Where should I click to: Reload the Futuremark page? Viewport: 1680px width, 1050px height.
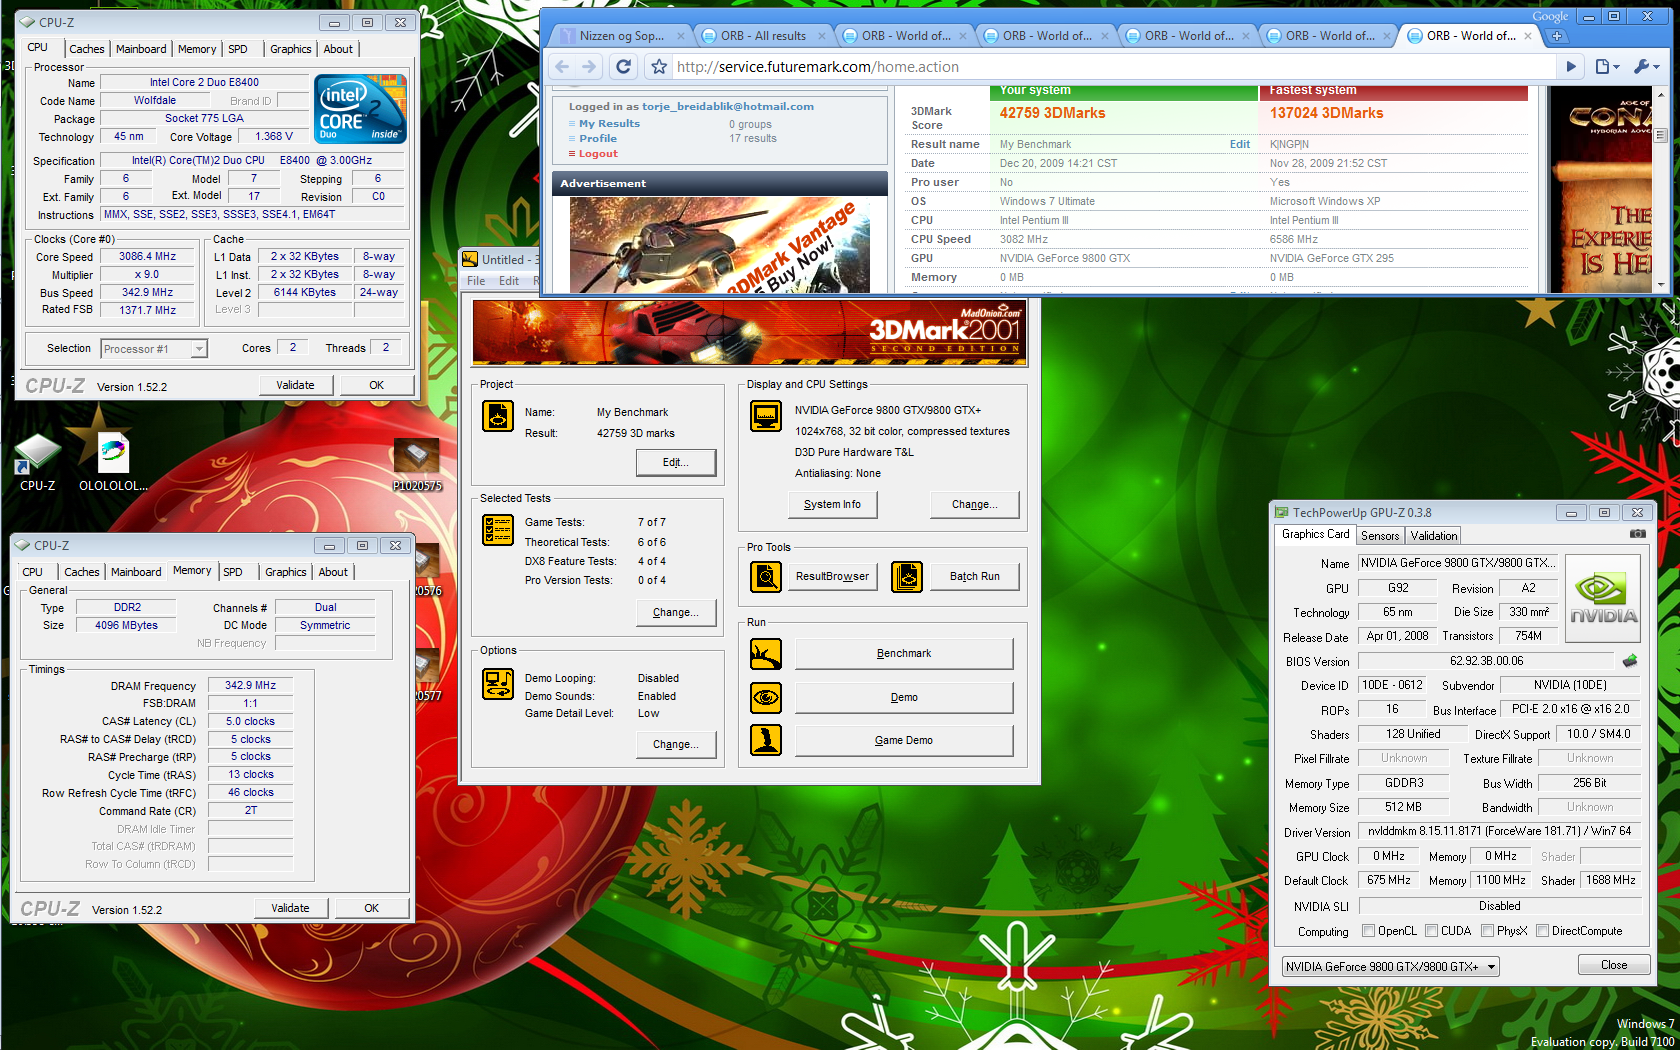coord(624,66)
